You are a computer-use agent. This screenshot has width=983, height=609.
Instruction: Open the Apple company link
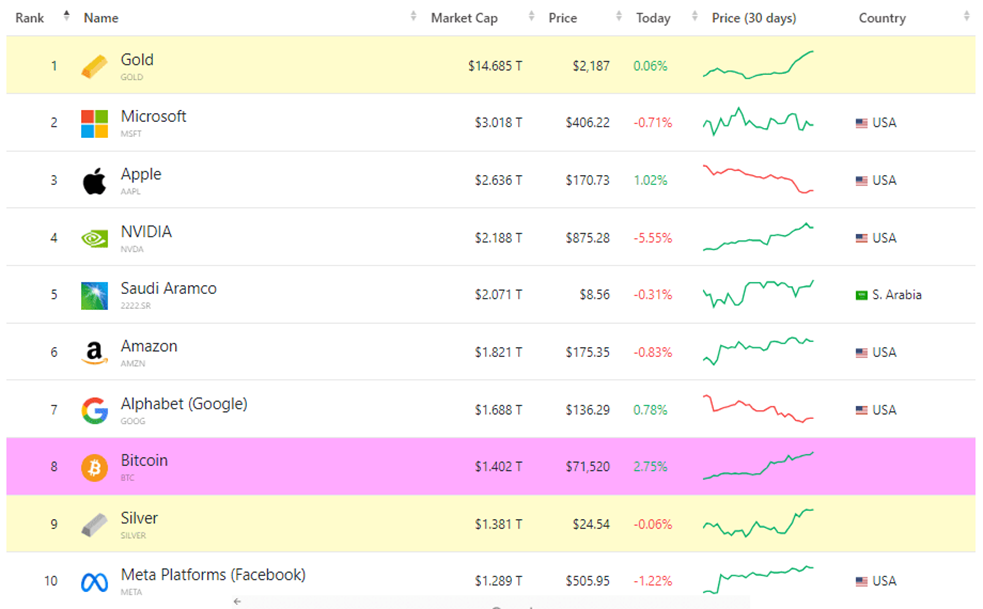141,174
